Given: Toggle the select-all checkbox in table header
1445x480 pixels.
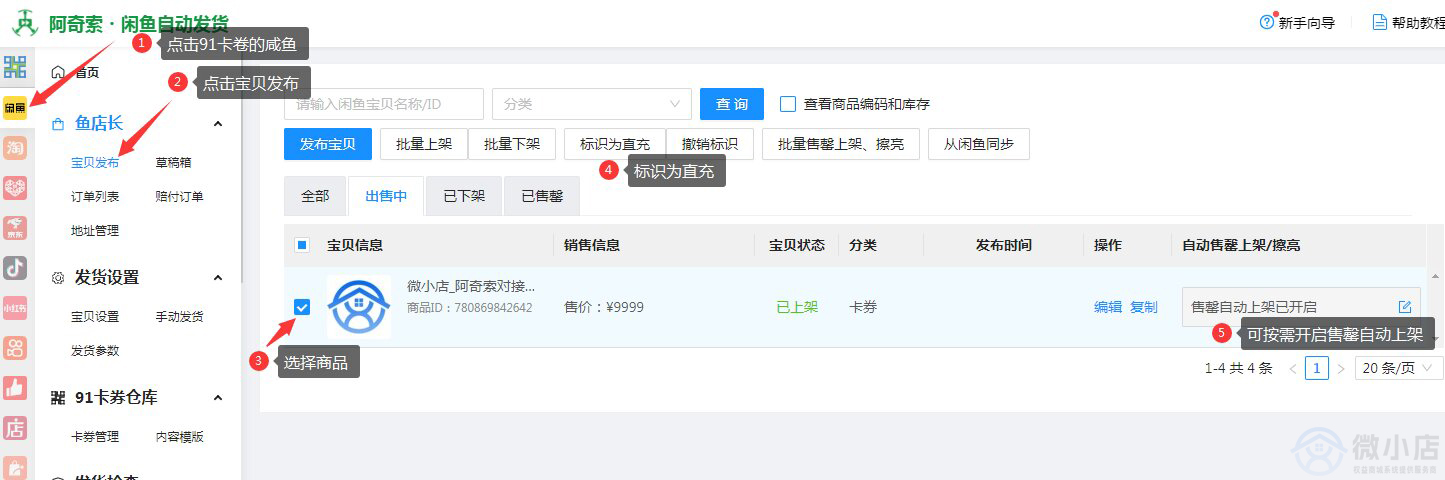Looking at the screenshot, I should [302, 245].
